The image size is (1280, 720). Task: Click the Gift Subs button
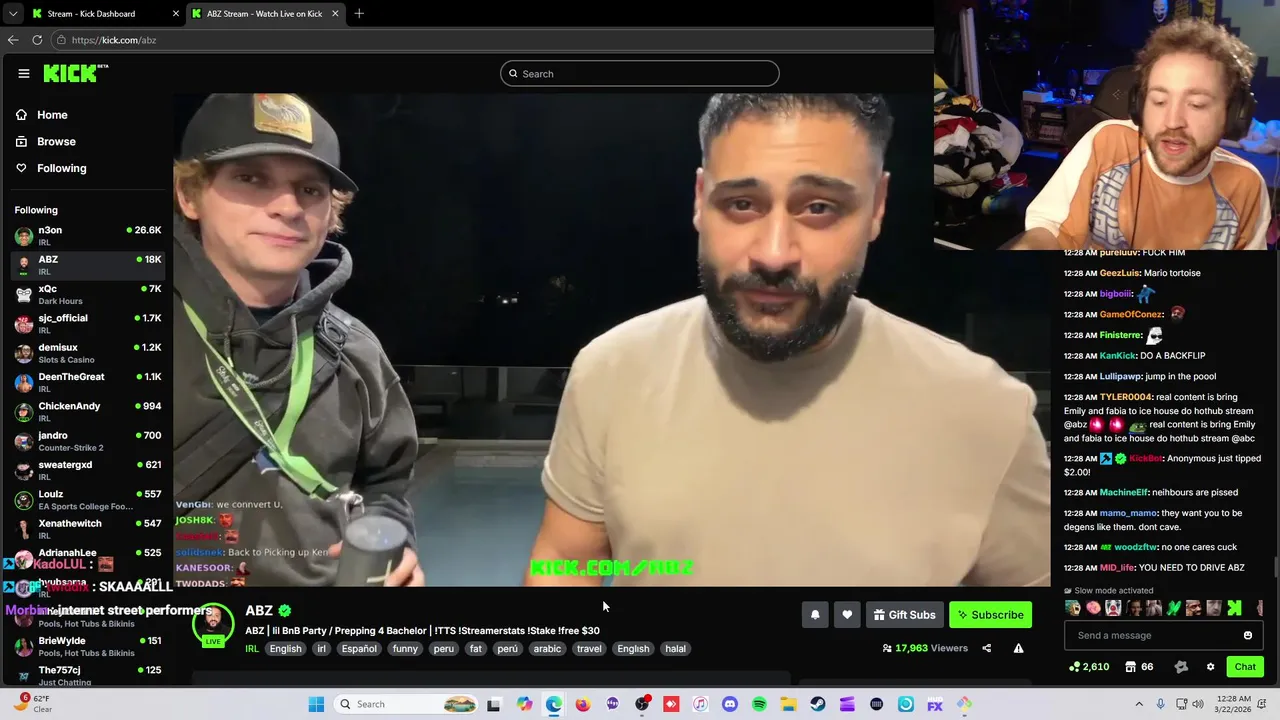click(904, 615)
